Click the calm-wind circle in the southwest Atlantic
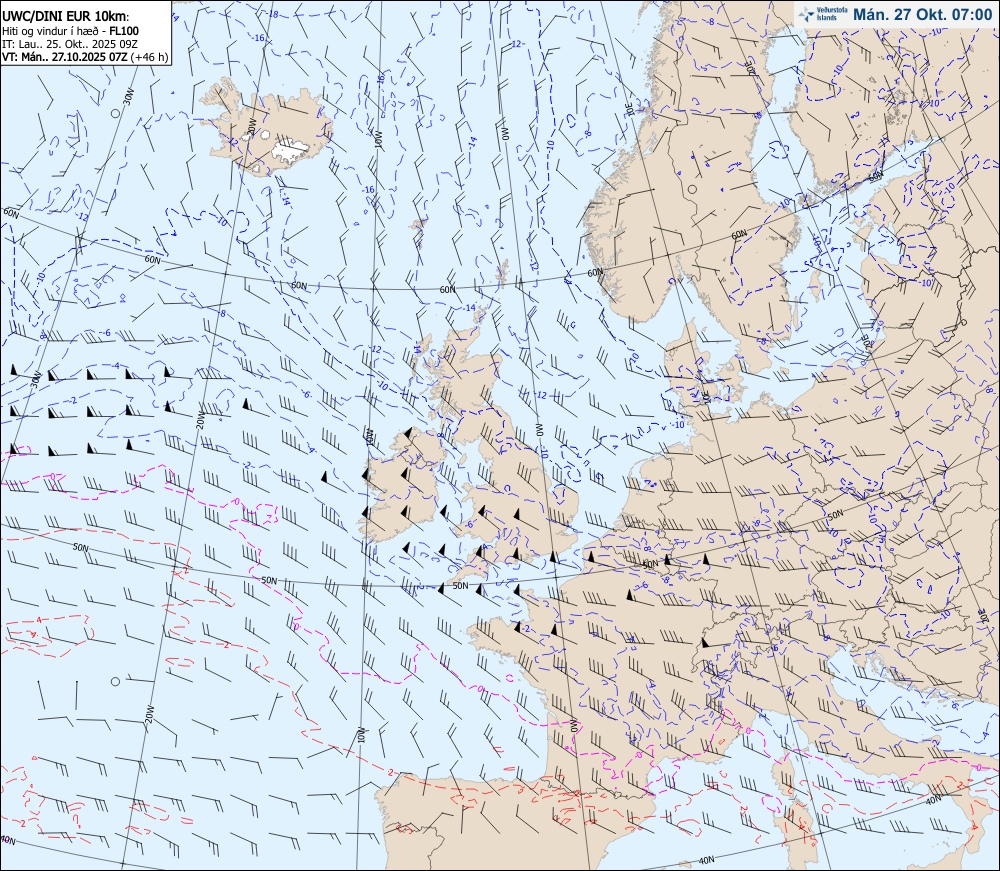 (x=115, y=682)
